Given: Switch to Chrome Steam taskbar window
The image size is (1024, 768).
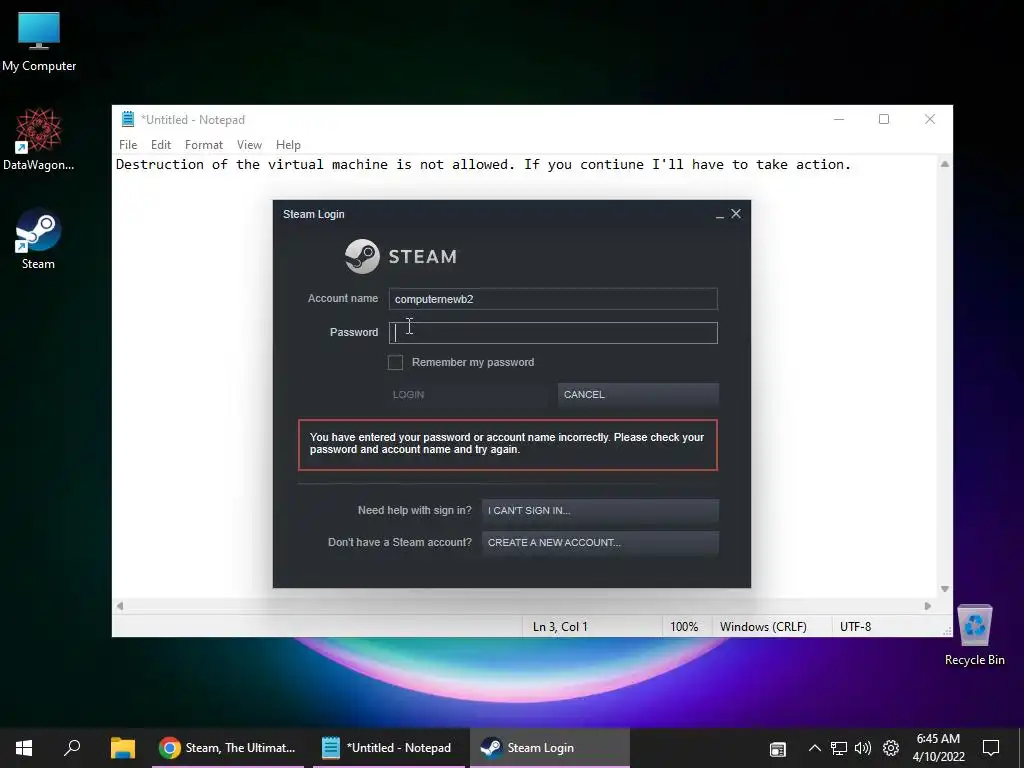Looking at the screenshot, I should pos(228,748).
